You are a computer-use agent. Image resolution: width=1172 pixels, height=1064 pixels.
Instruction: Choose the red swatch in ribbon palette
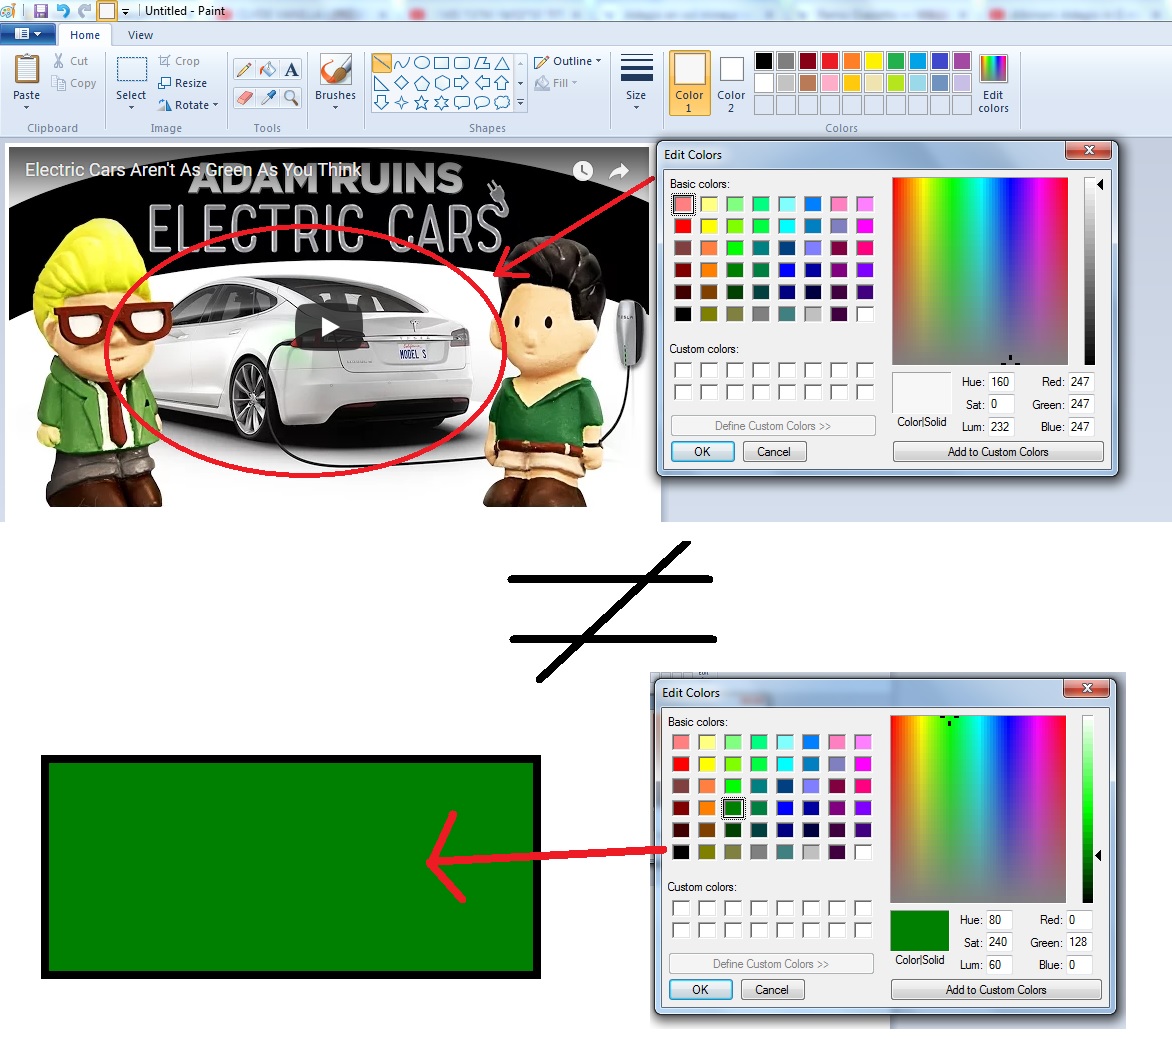(830, 61)
